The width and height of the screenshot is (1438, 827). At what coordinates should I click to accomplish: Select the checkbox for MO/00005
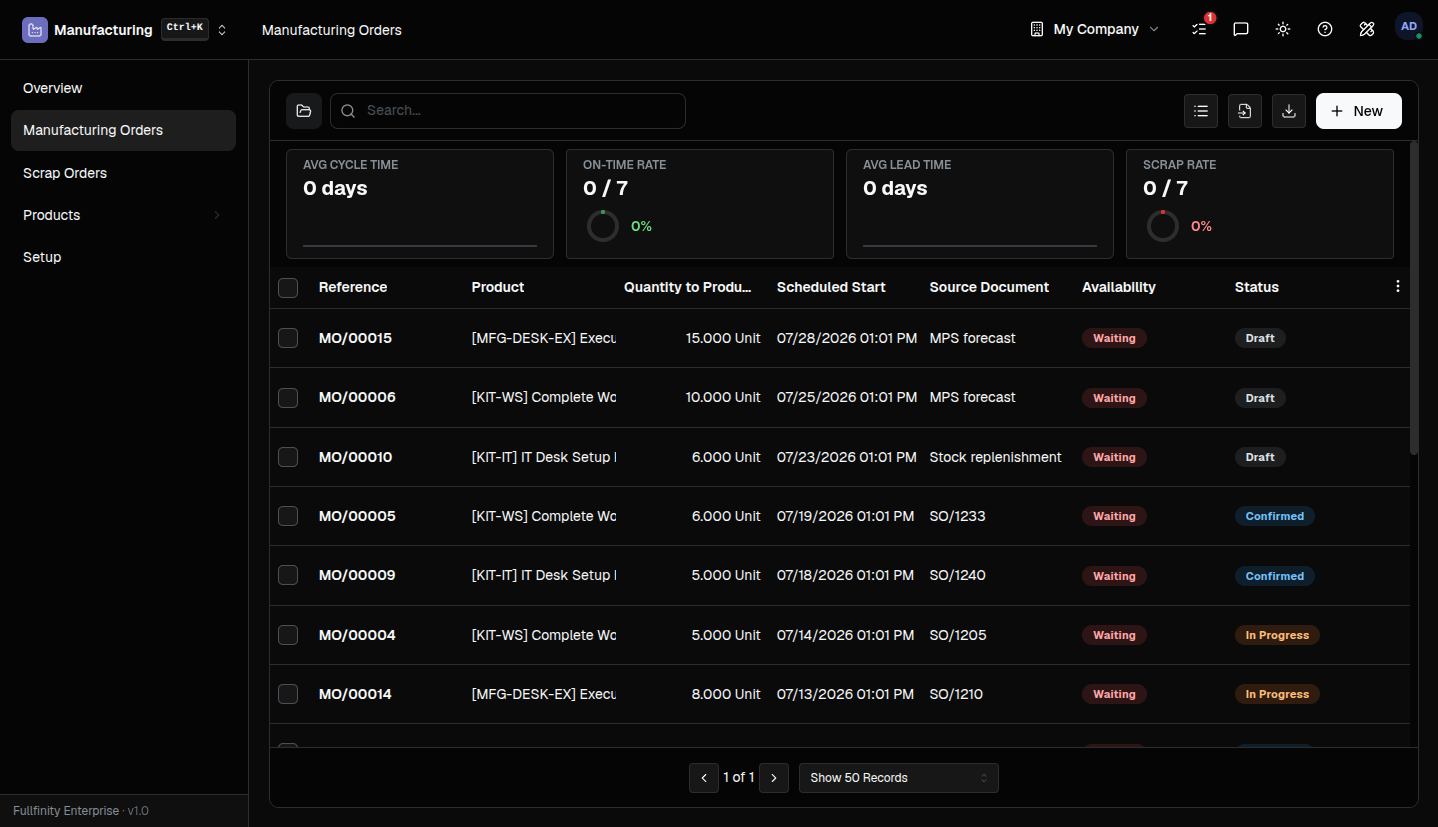pos(288,516)
